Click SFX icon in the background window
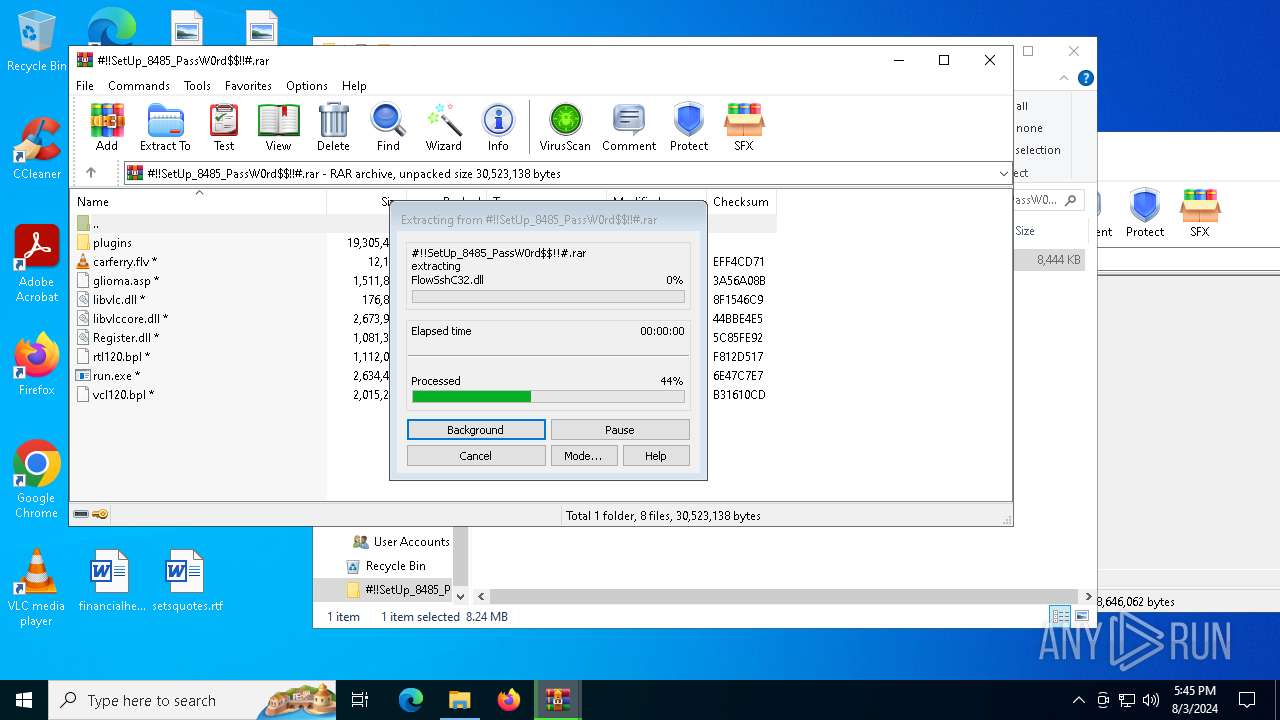 point(1199,213)
